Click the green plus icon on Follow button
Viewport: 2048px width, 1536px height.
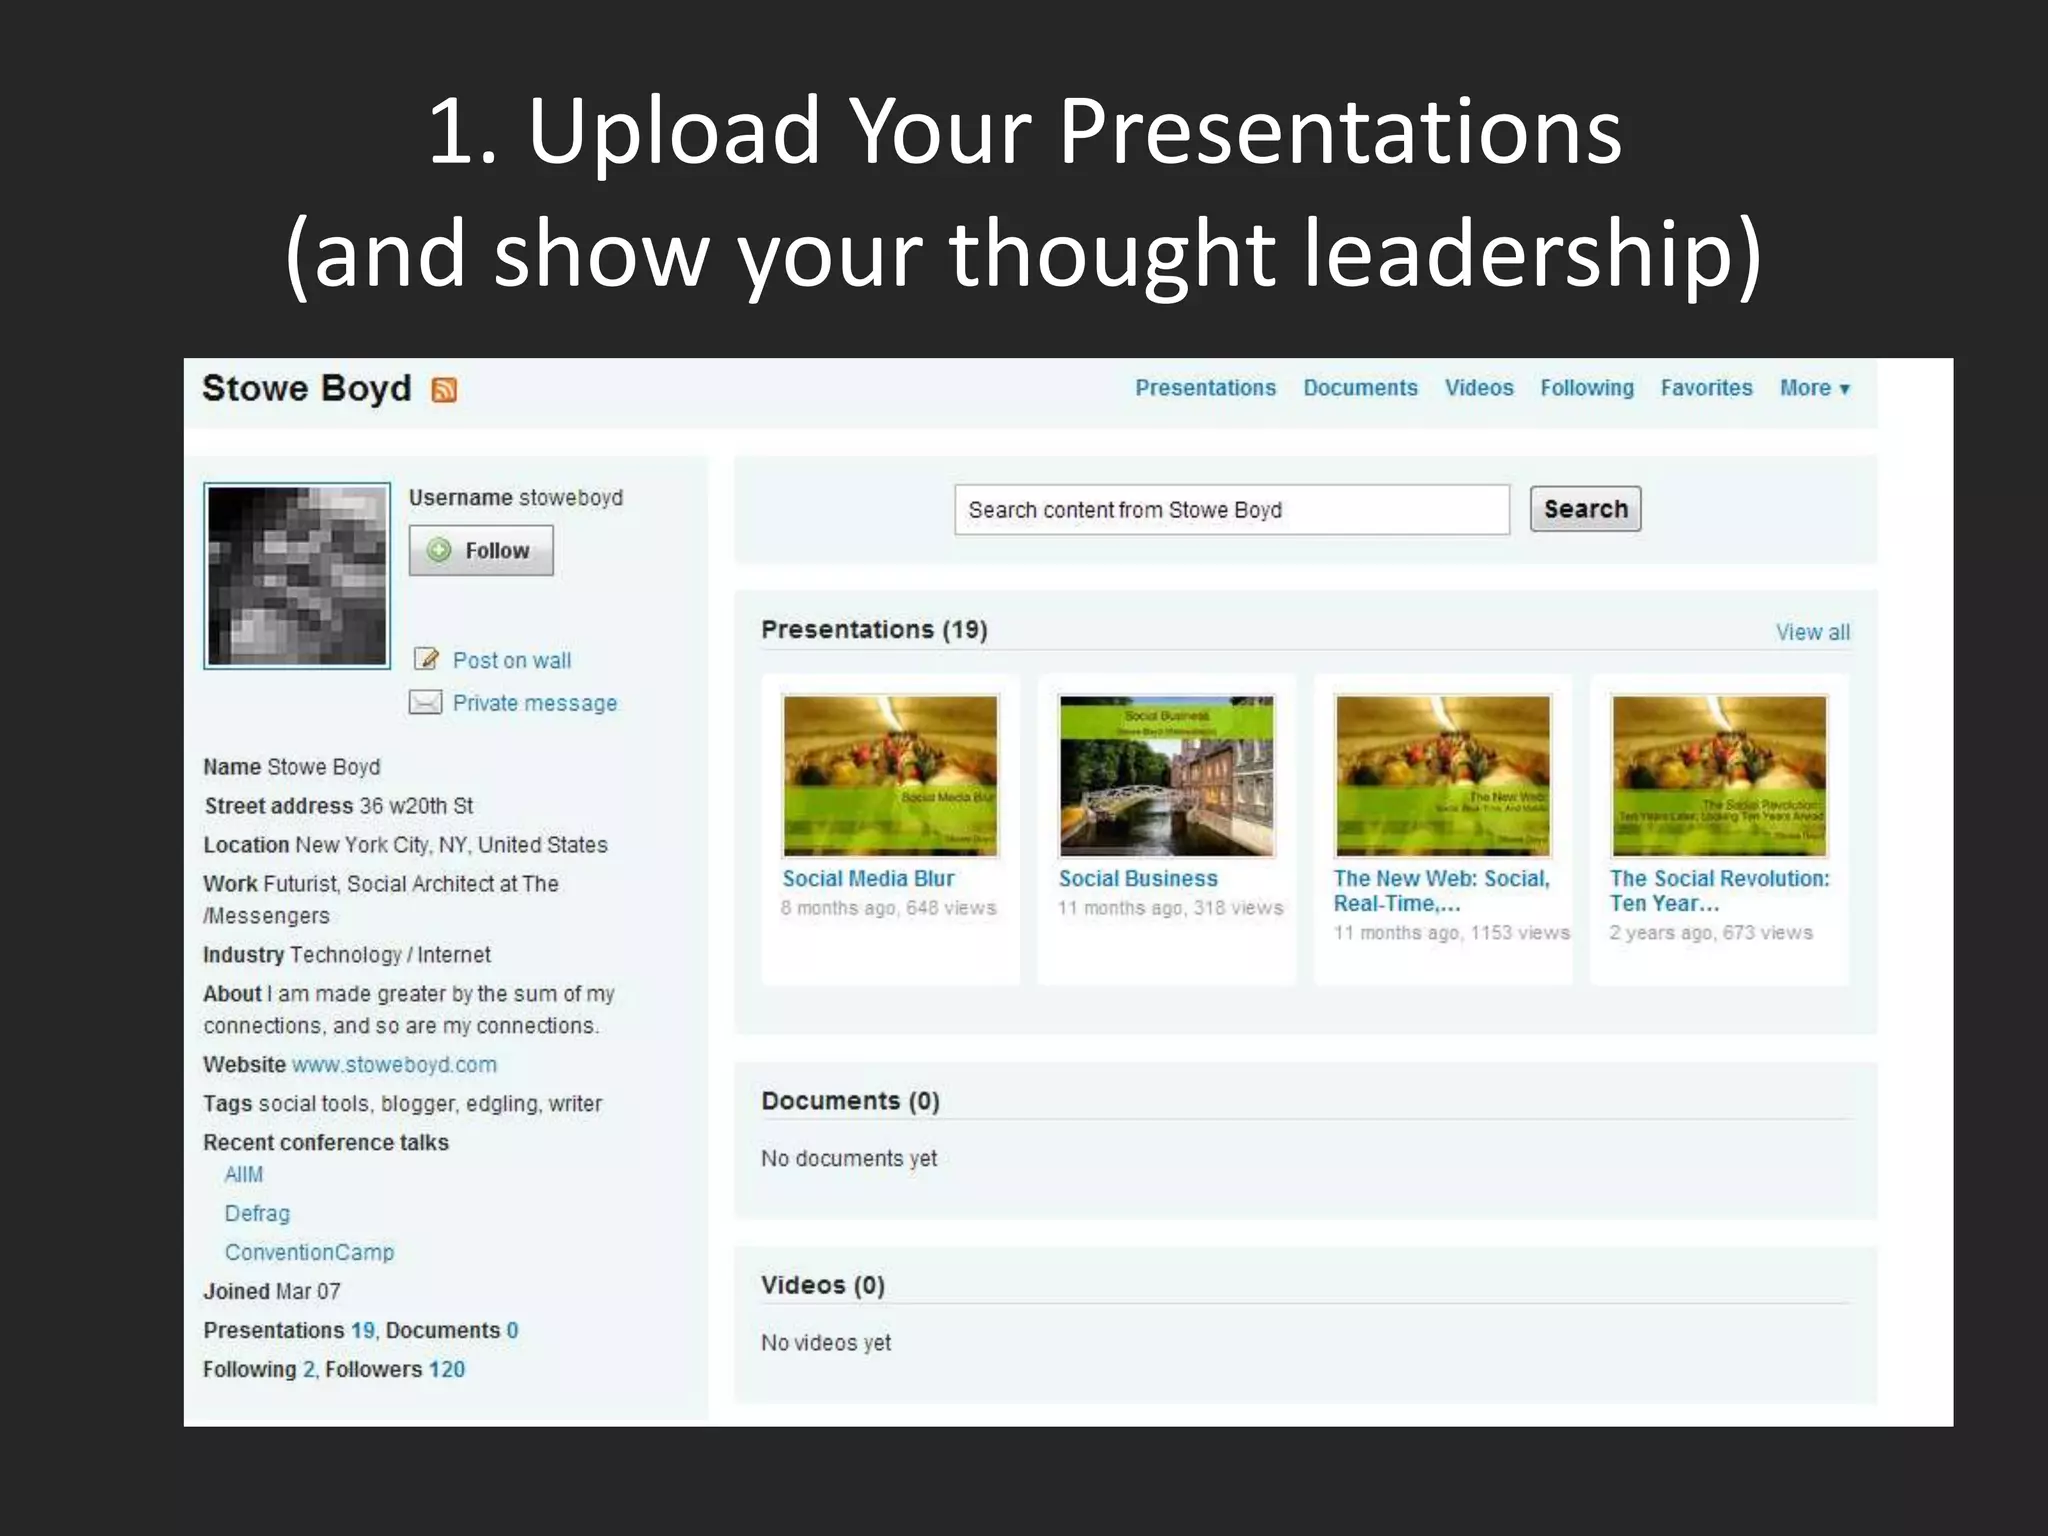click(439, 550)
